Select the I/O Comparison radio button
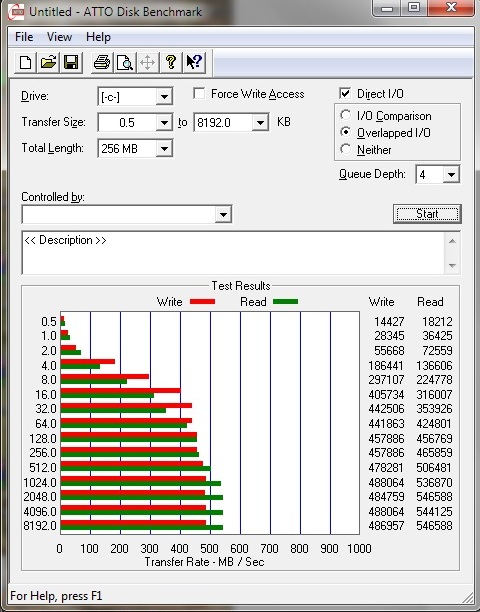This screenshot has height=612, width=480. click(x=345, y=116)
